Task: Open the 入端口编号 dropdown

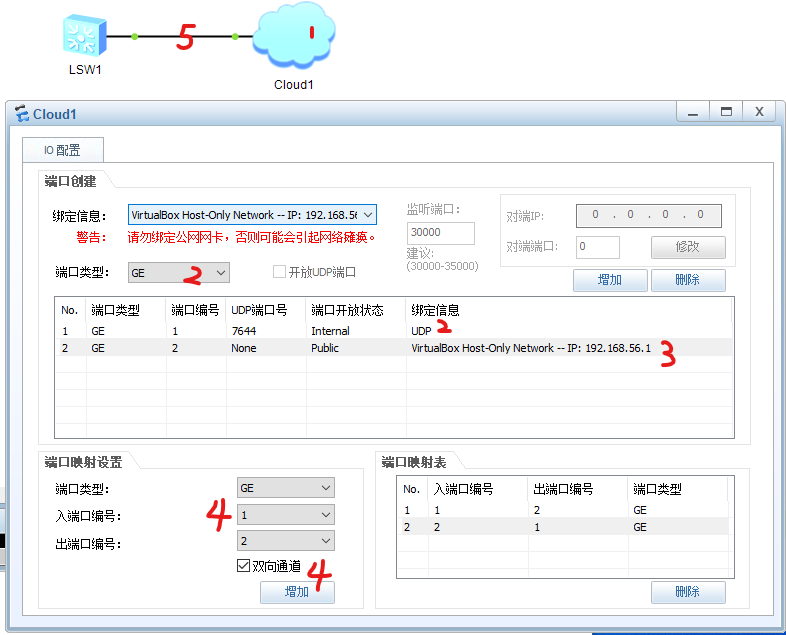Action: [325, 515]
